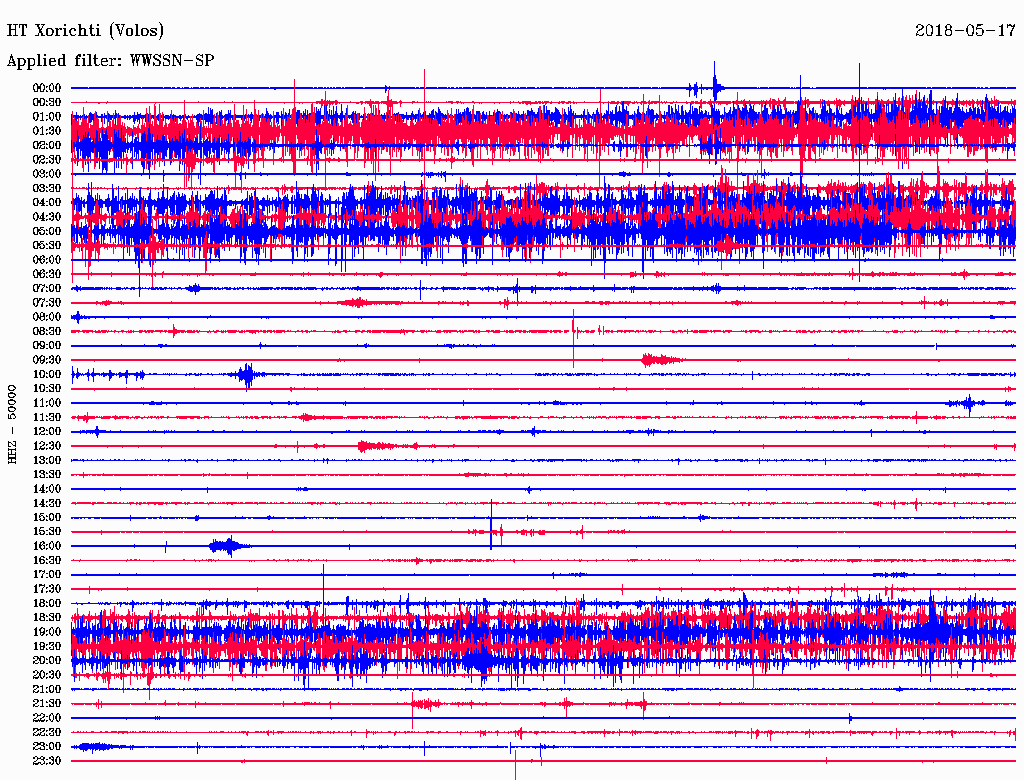Click the date label 2018-05-17
The image size is (1024, 780).
click(x=965, y=31)
